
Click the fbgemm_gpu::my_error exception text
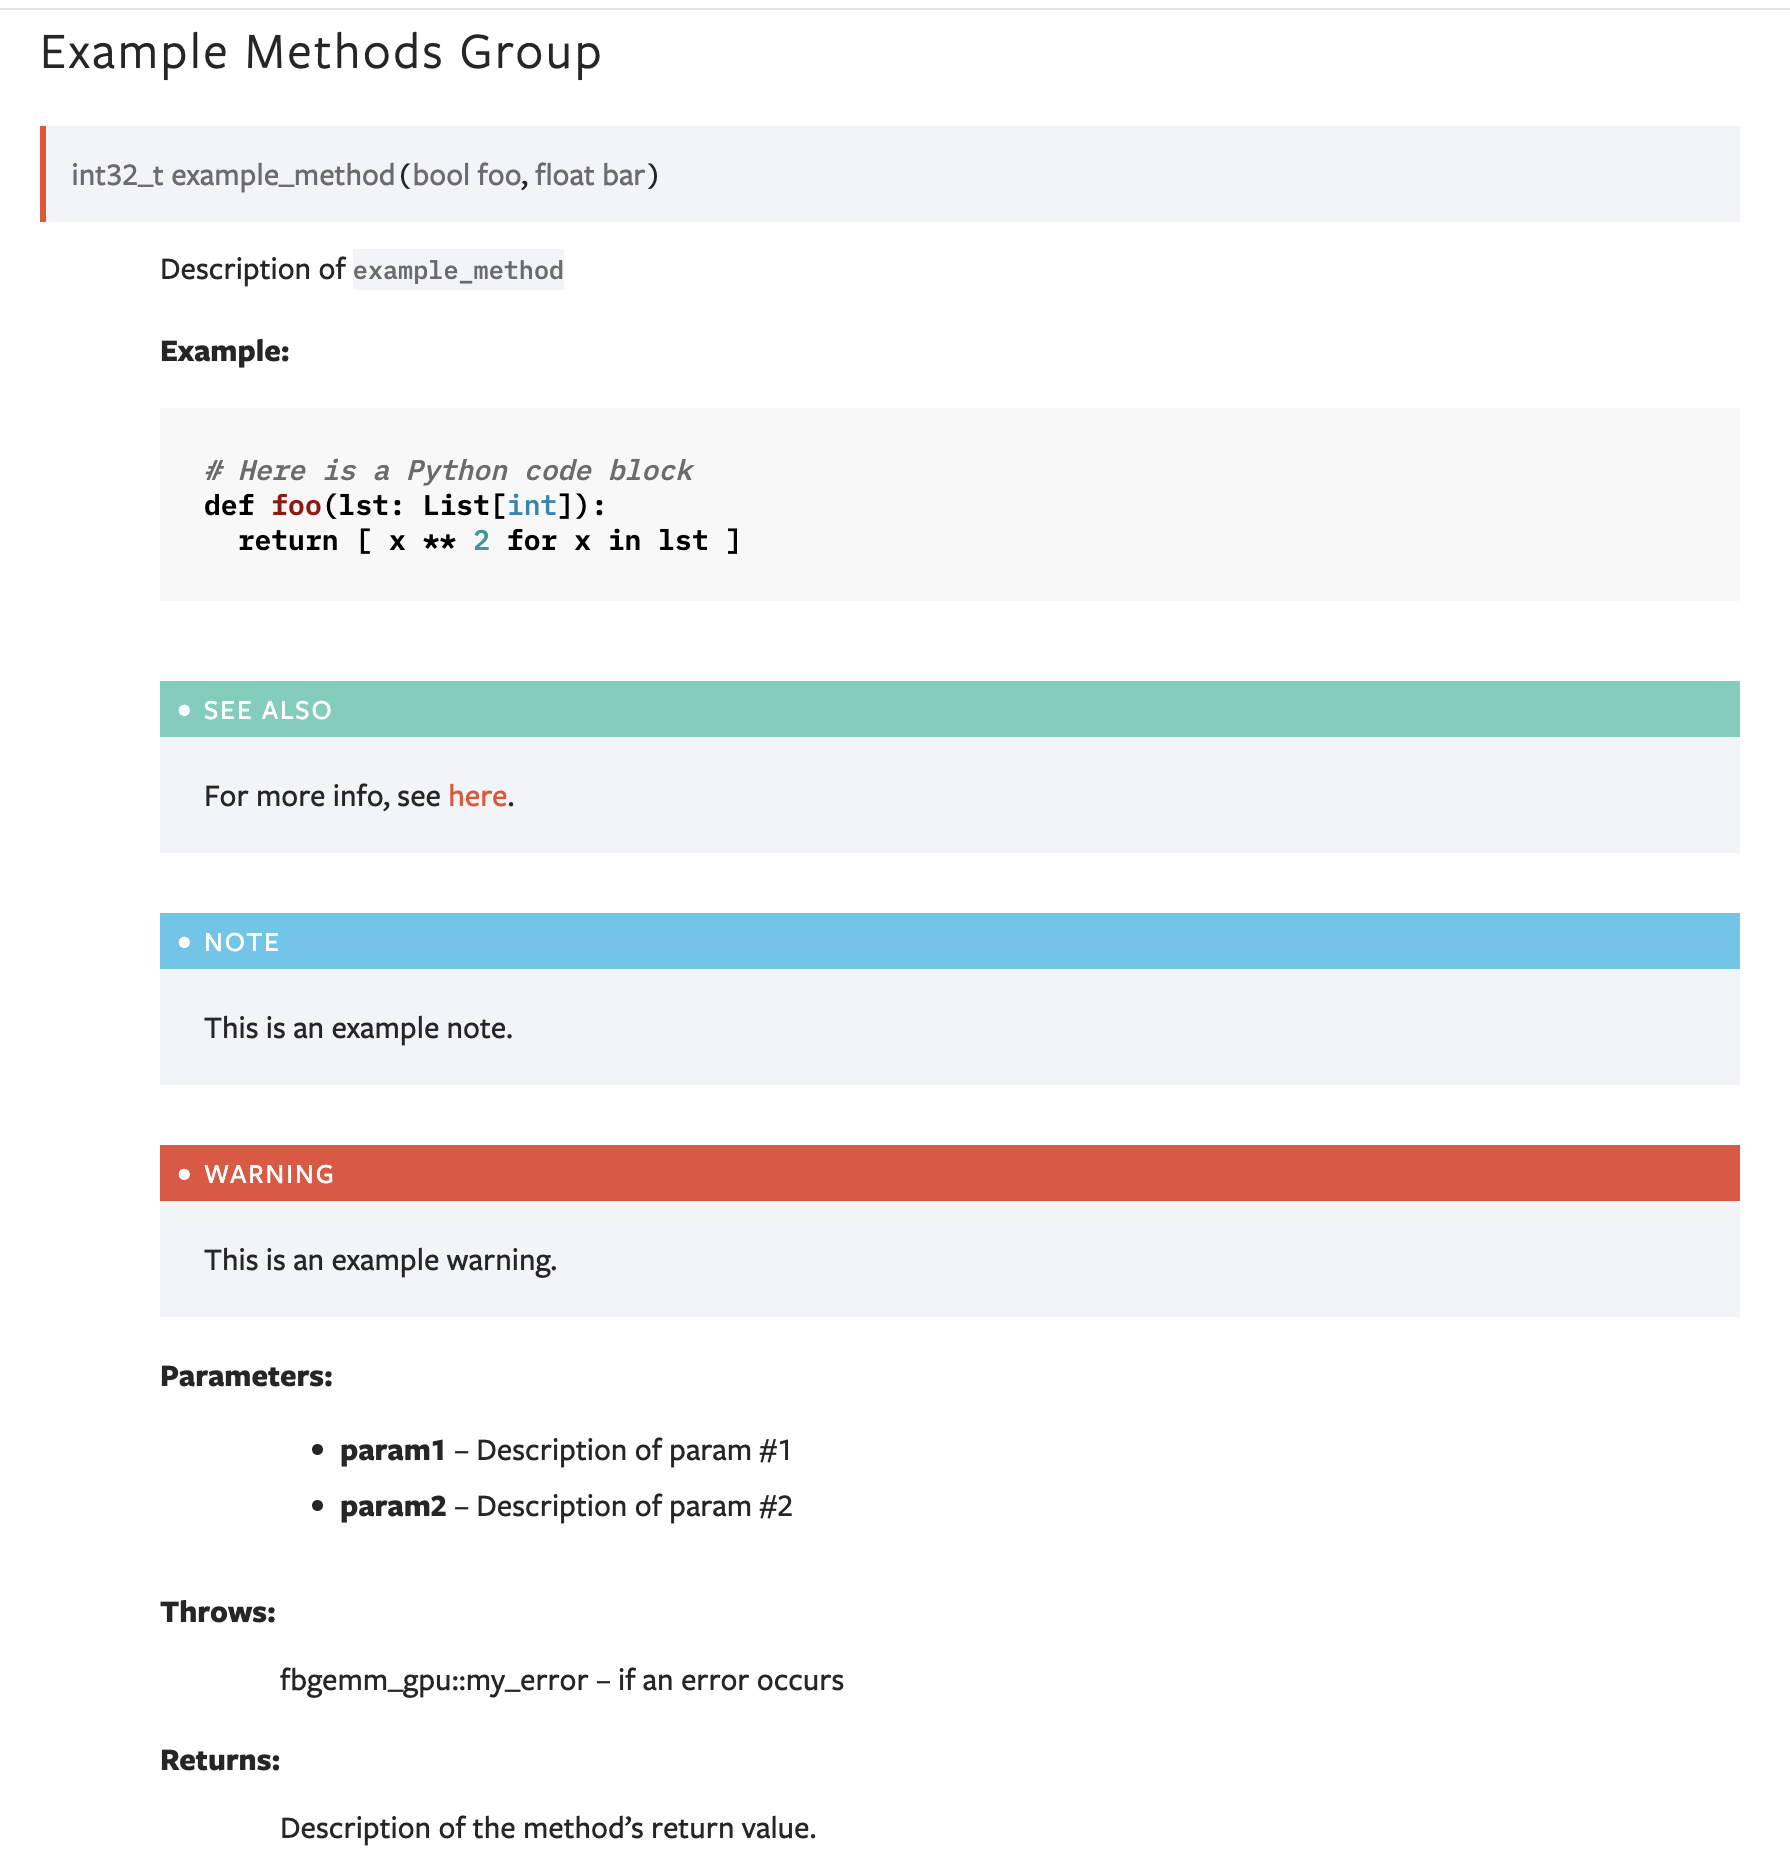pos(434,1680)
